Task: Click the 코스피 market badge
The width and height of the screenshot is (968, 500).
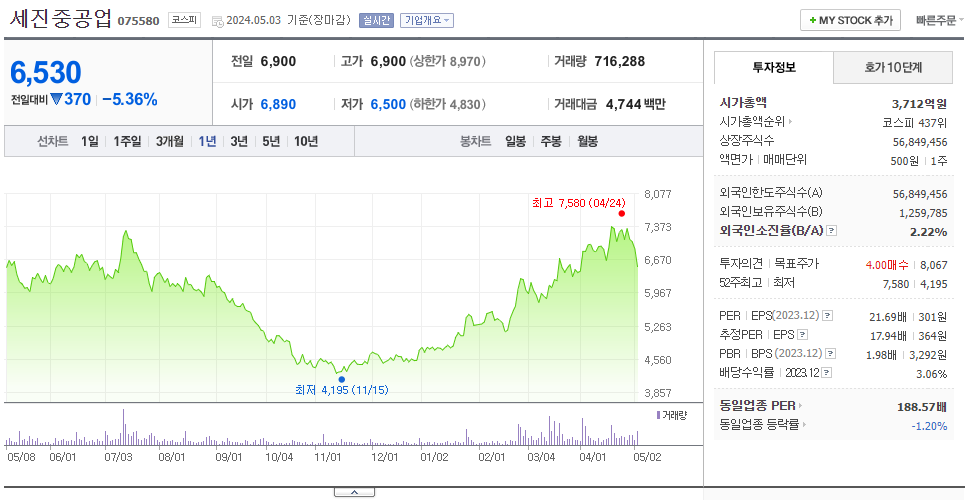Action: [x=184, y=20]
